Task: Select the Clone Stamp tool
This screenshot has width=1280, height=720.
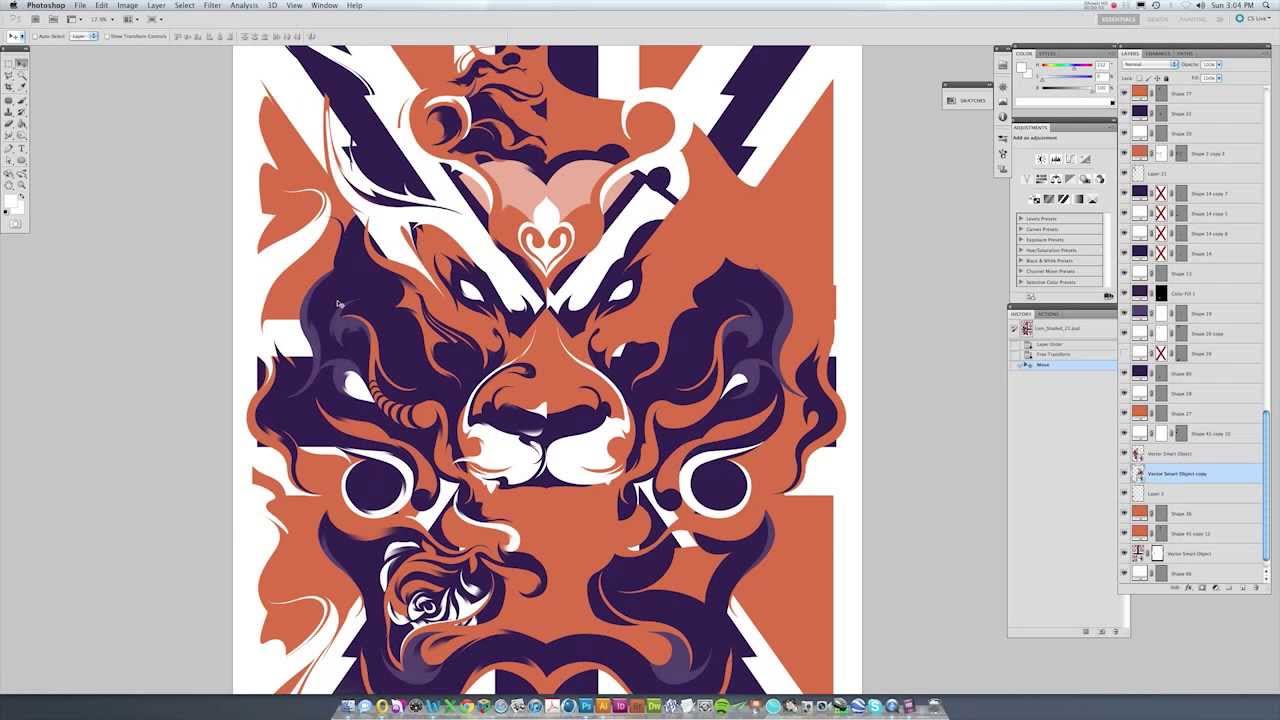Action: pos(8,111)
